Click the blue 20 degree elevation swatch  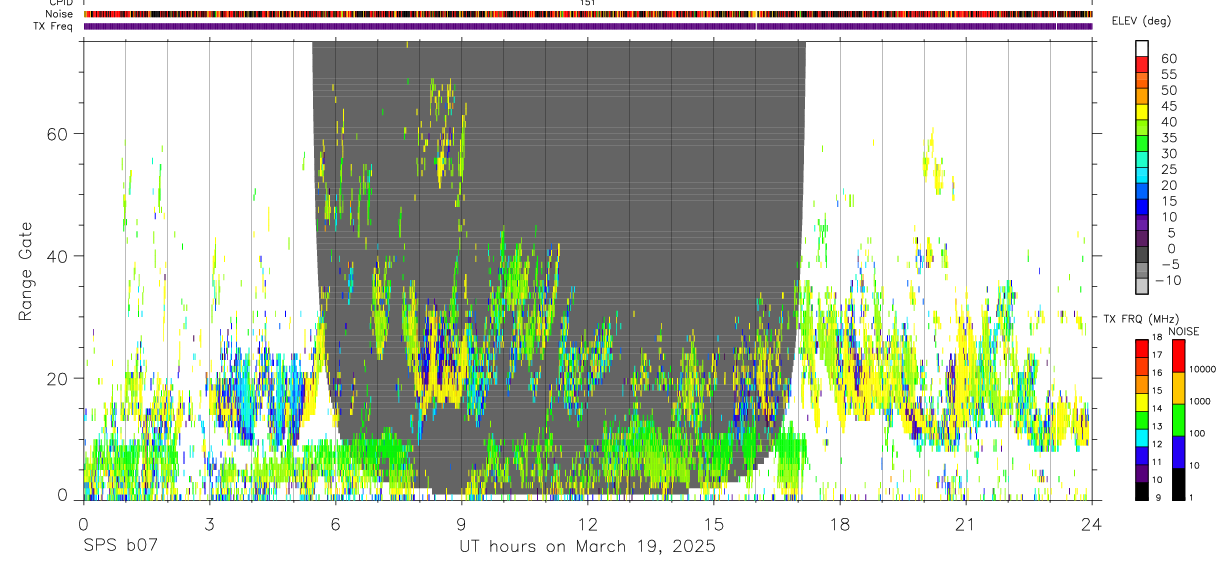pyautogui.click(x=1143, y=192)
